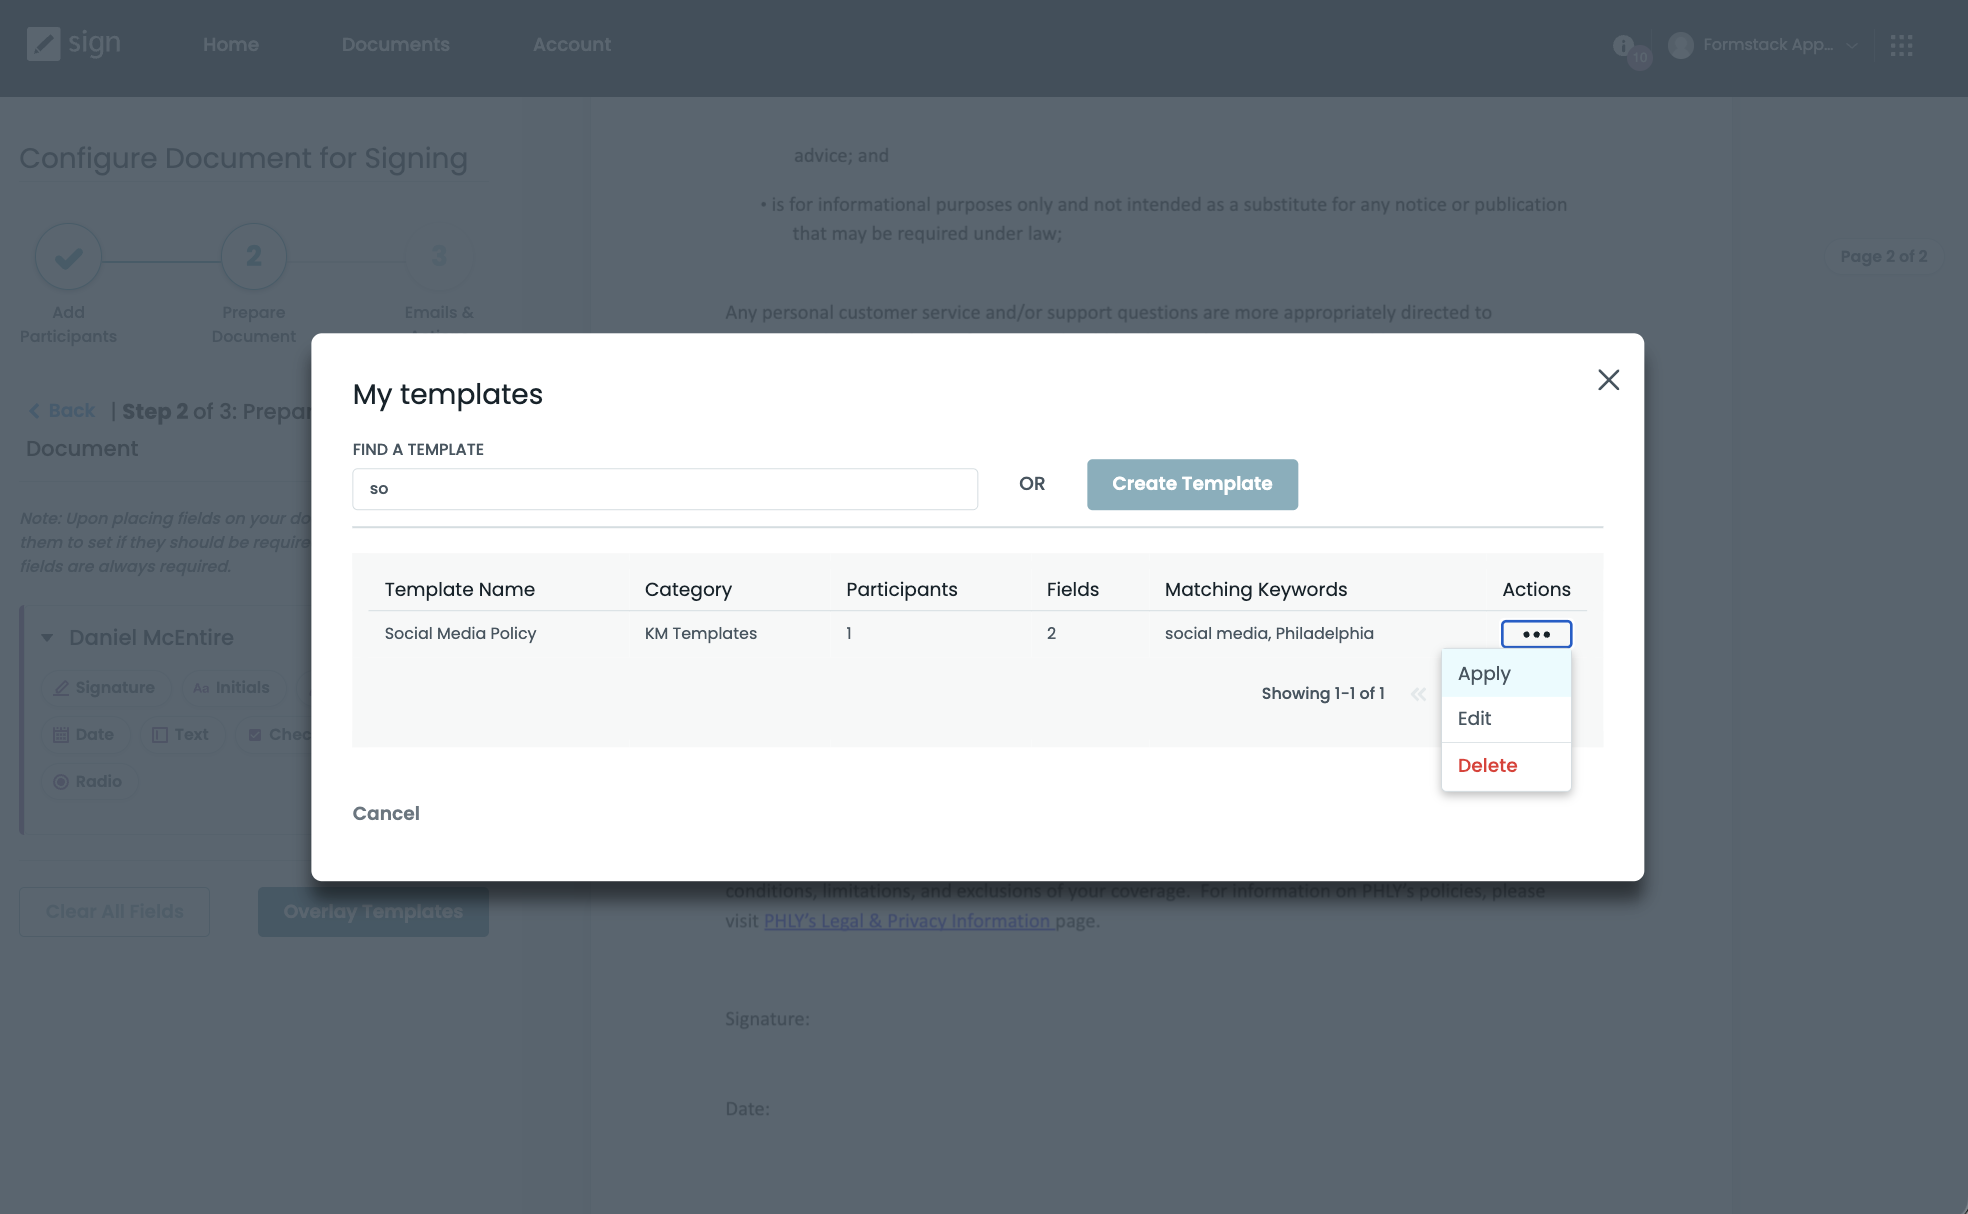Open the Documents nav item

(395, 45)
